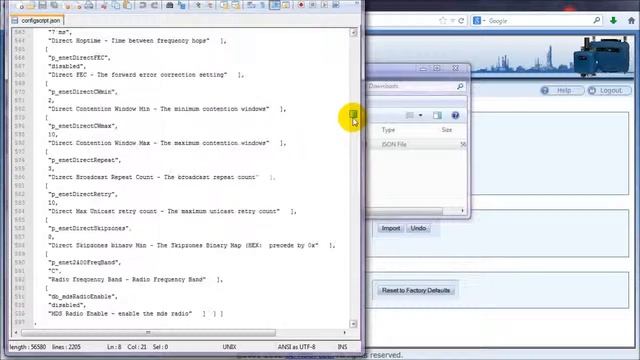Click the Undo button next to Import
640x360 pixels.
pyautogui.click(x=418, y=228)
